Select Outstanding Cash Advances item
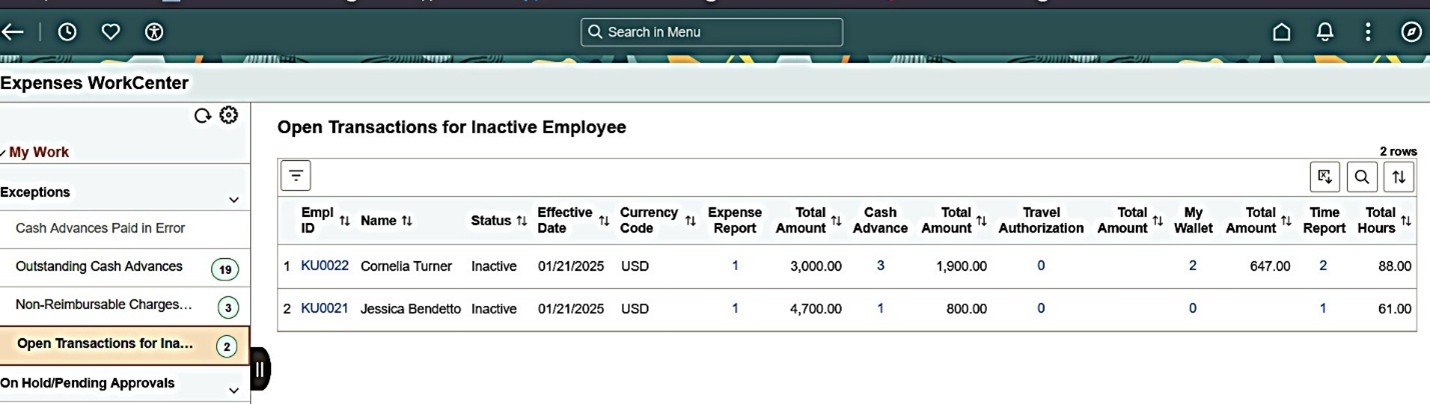 [x=99, y=267]
